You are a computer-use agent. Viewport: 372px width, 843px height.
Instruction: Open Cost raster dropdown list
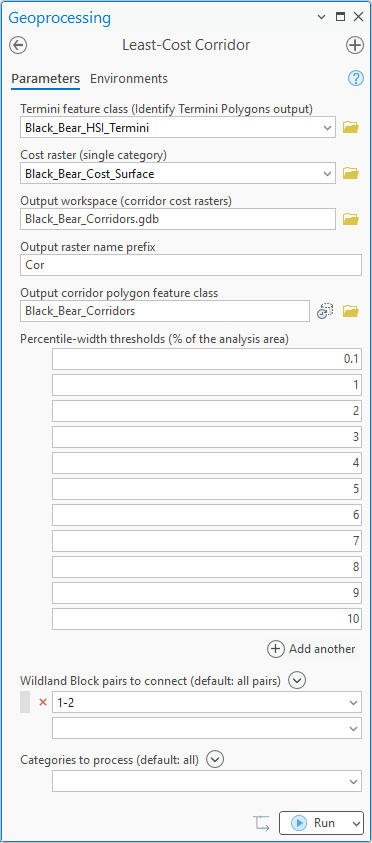click(326, 174)
